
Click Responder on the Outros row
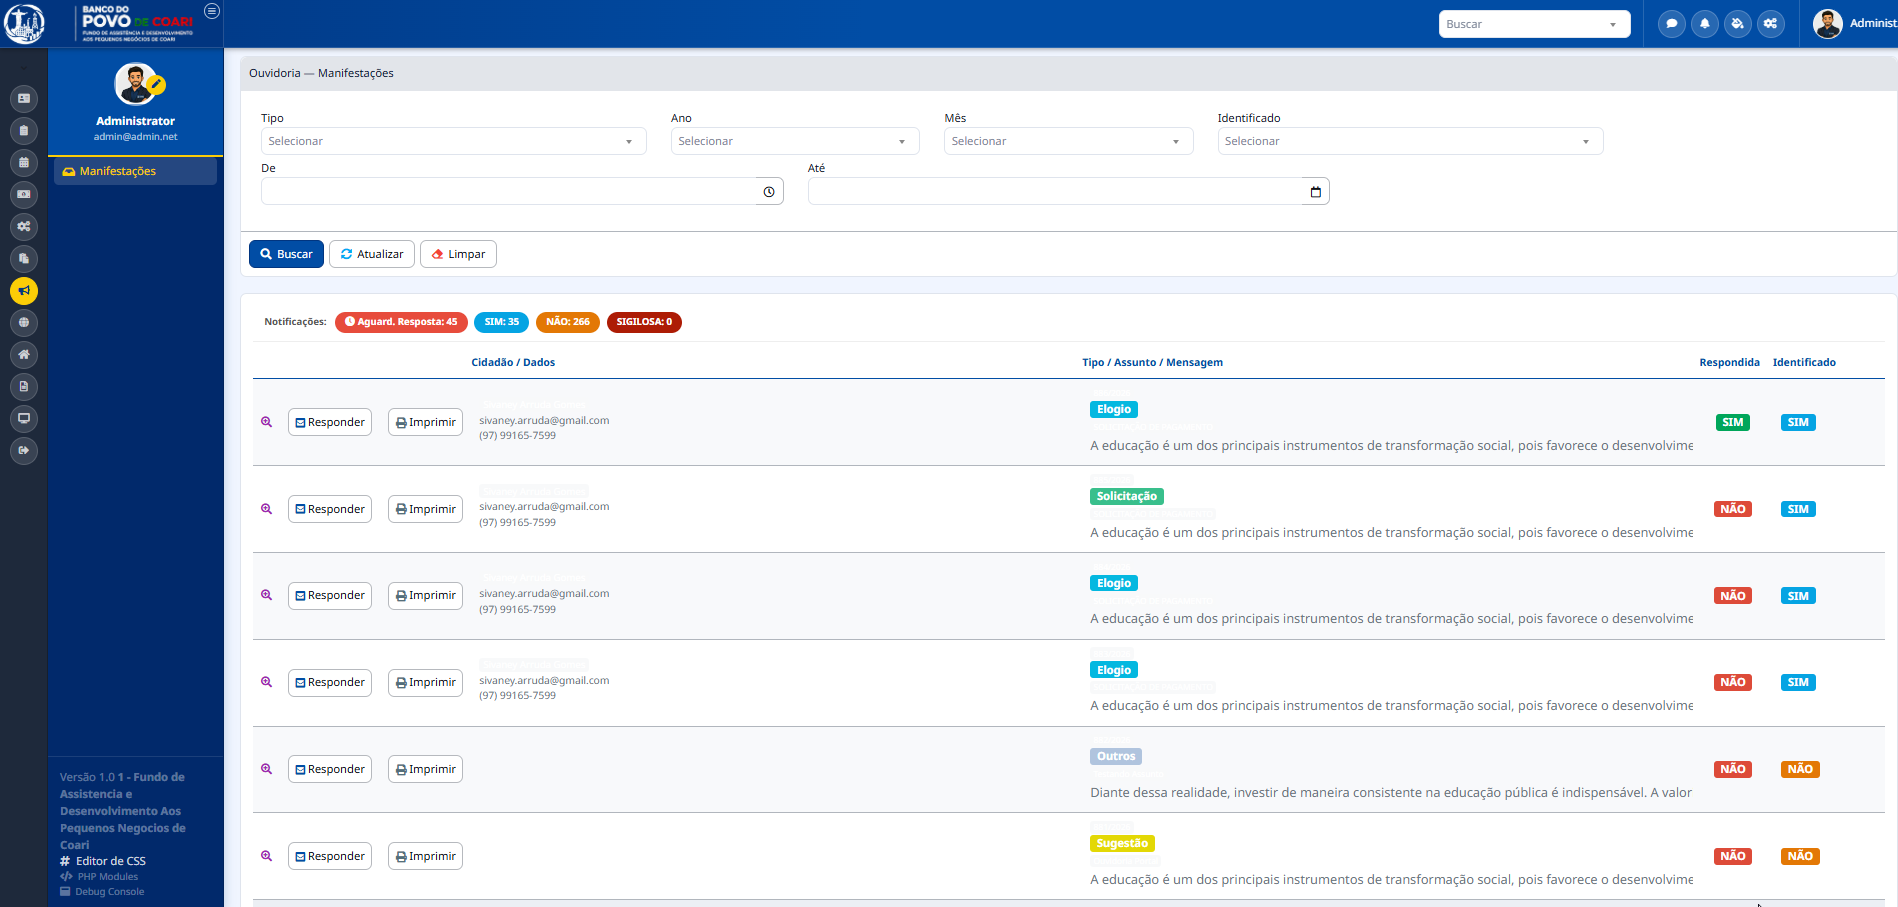[x=330, y=769]
